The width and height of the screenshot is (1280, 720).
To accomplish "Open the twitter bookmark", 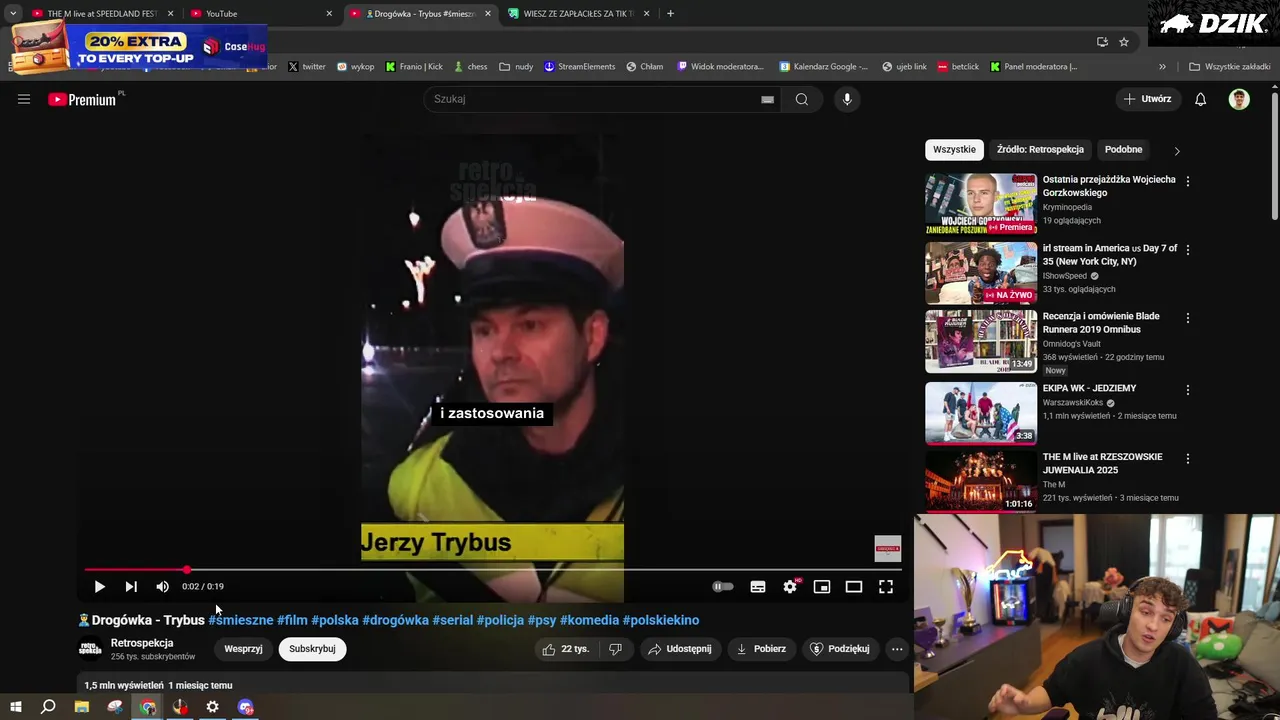I will pyautogui.click(x=307, y=67).
